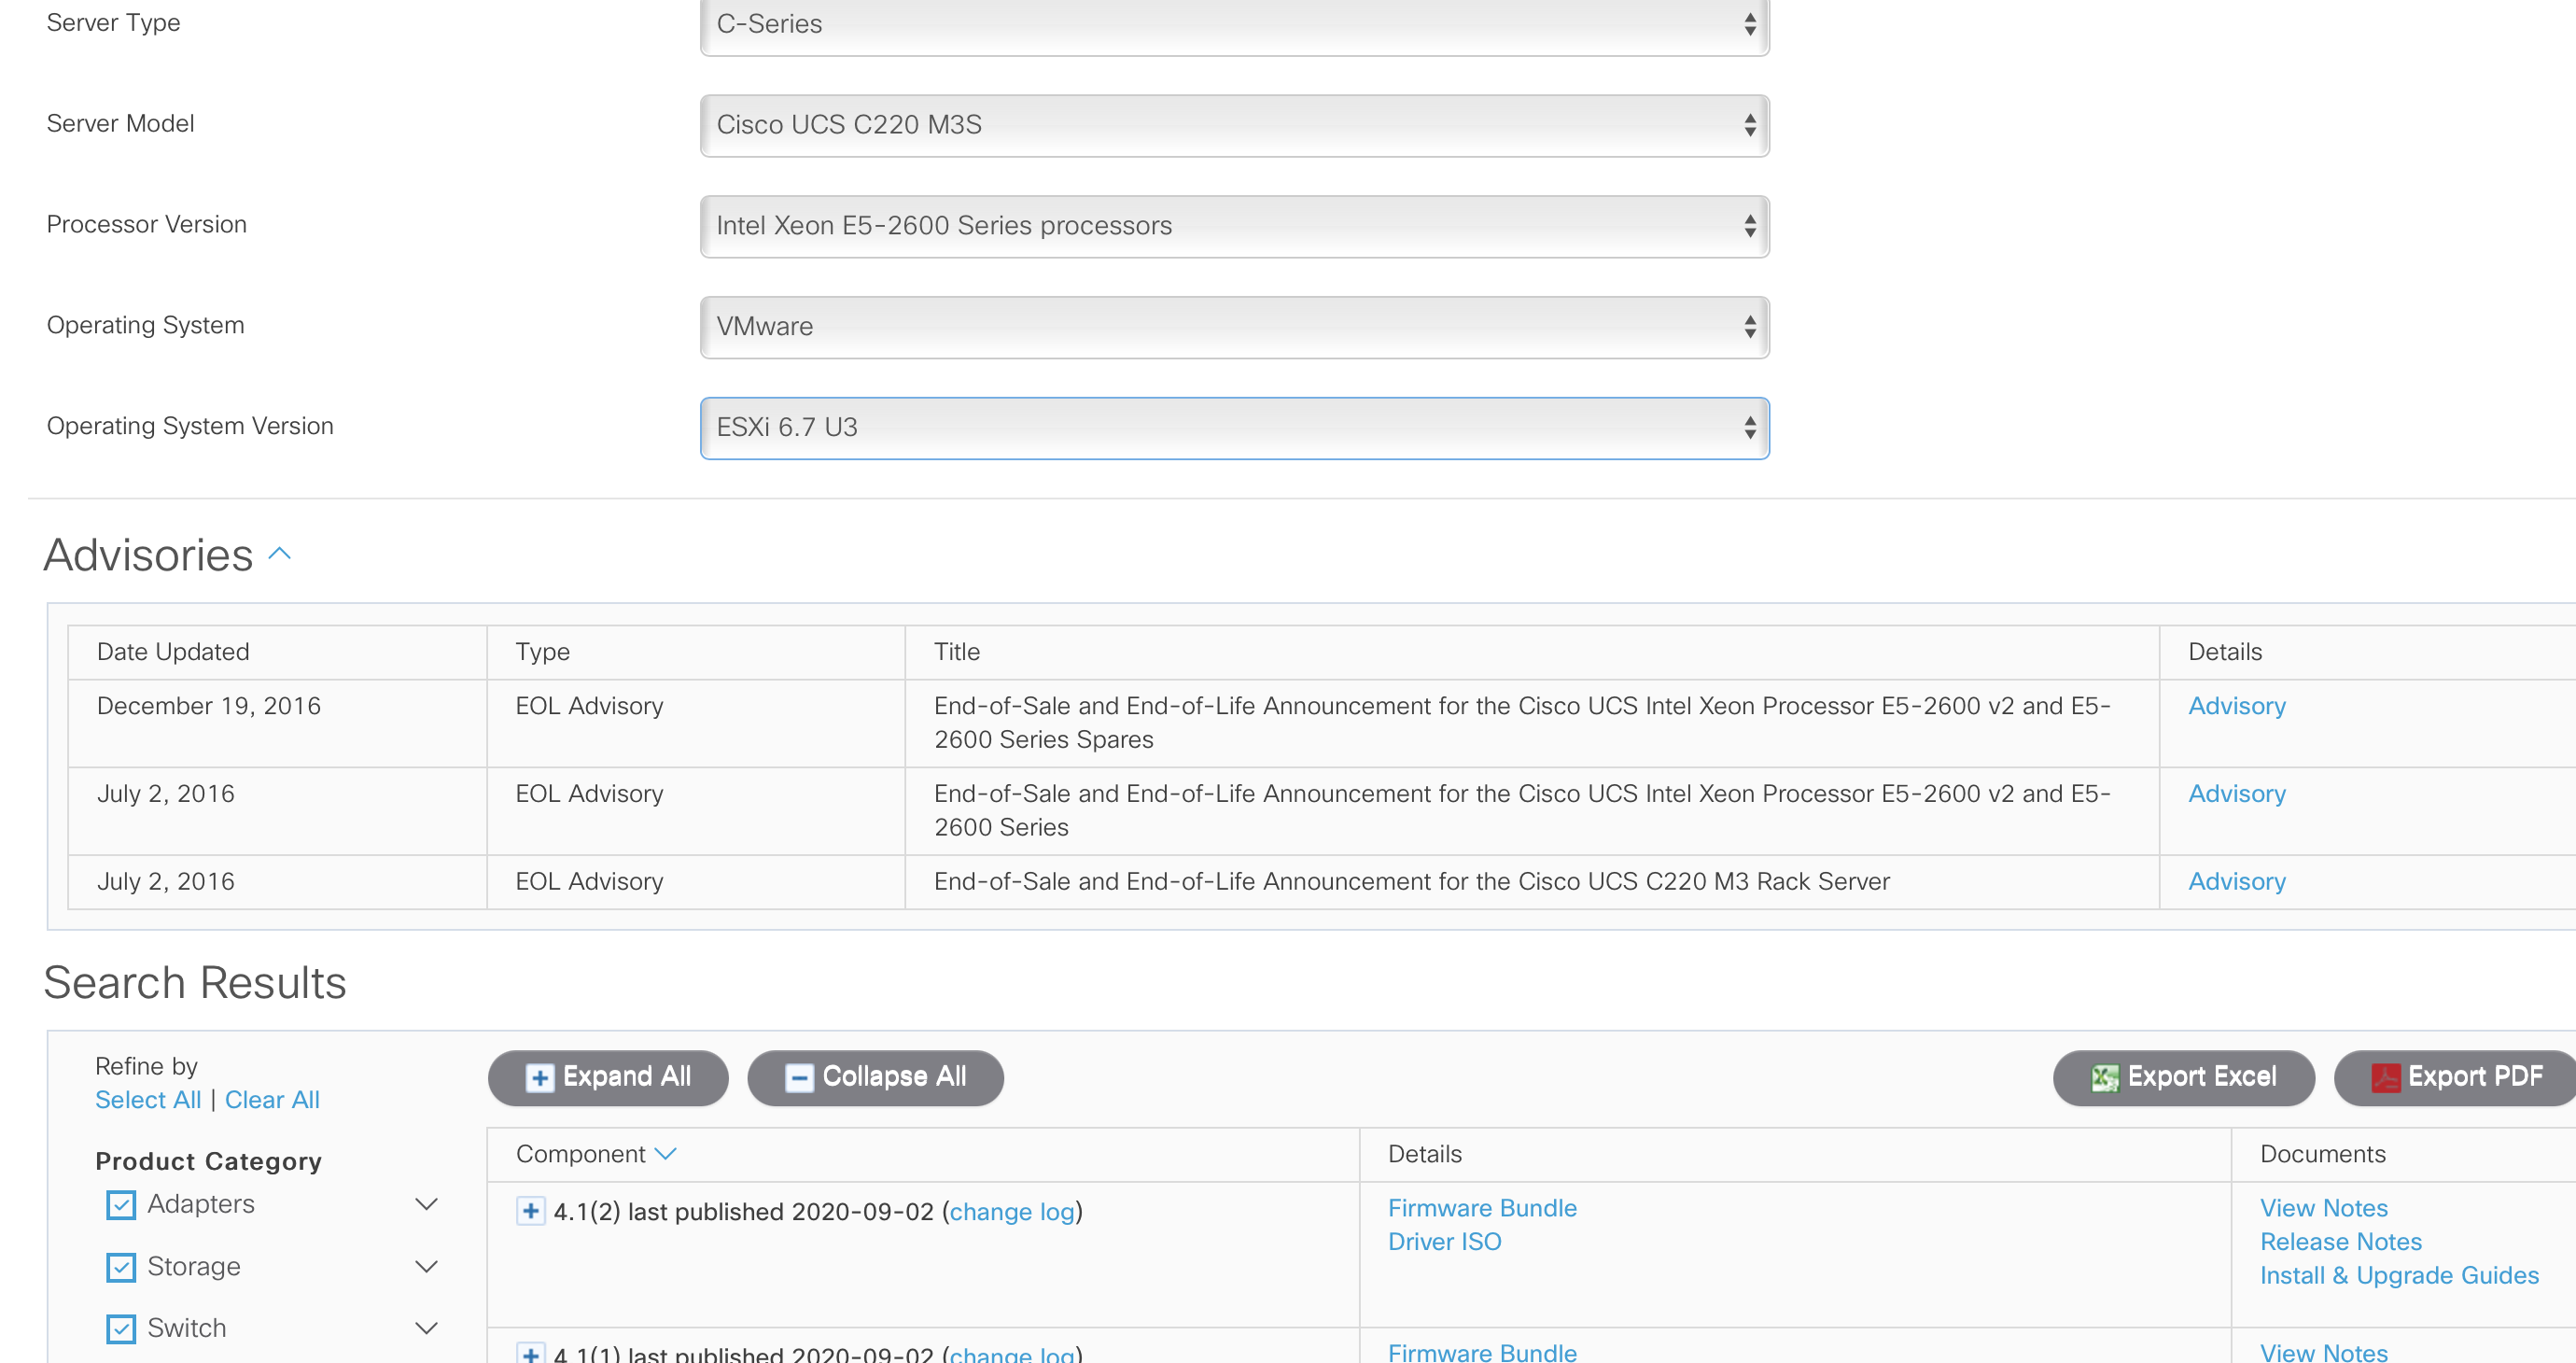
Task: Open the Server Model dropdown
Action: (1235, 125)
